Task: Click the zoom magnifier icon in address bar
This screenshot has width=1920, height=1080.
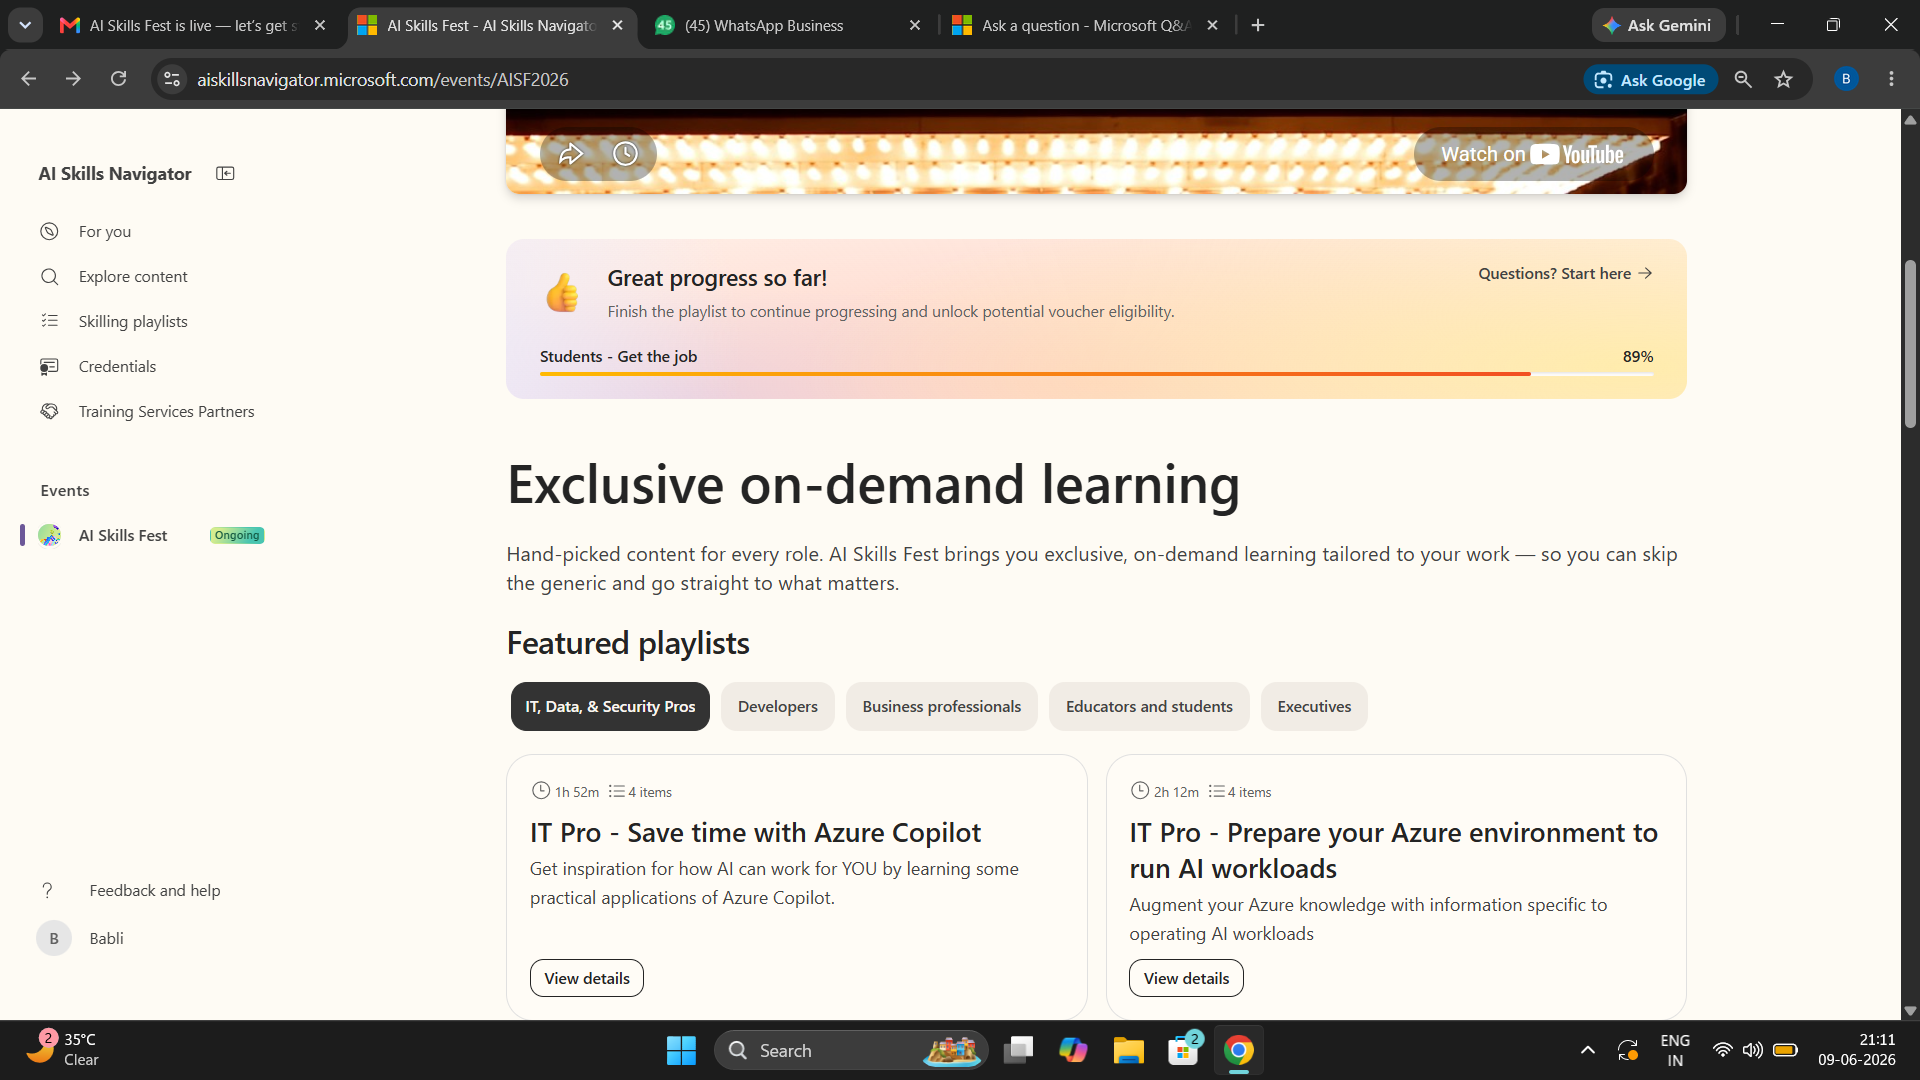Action: click(1743, 79)
